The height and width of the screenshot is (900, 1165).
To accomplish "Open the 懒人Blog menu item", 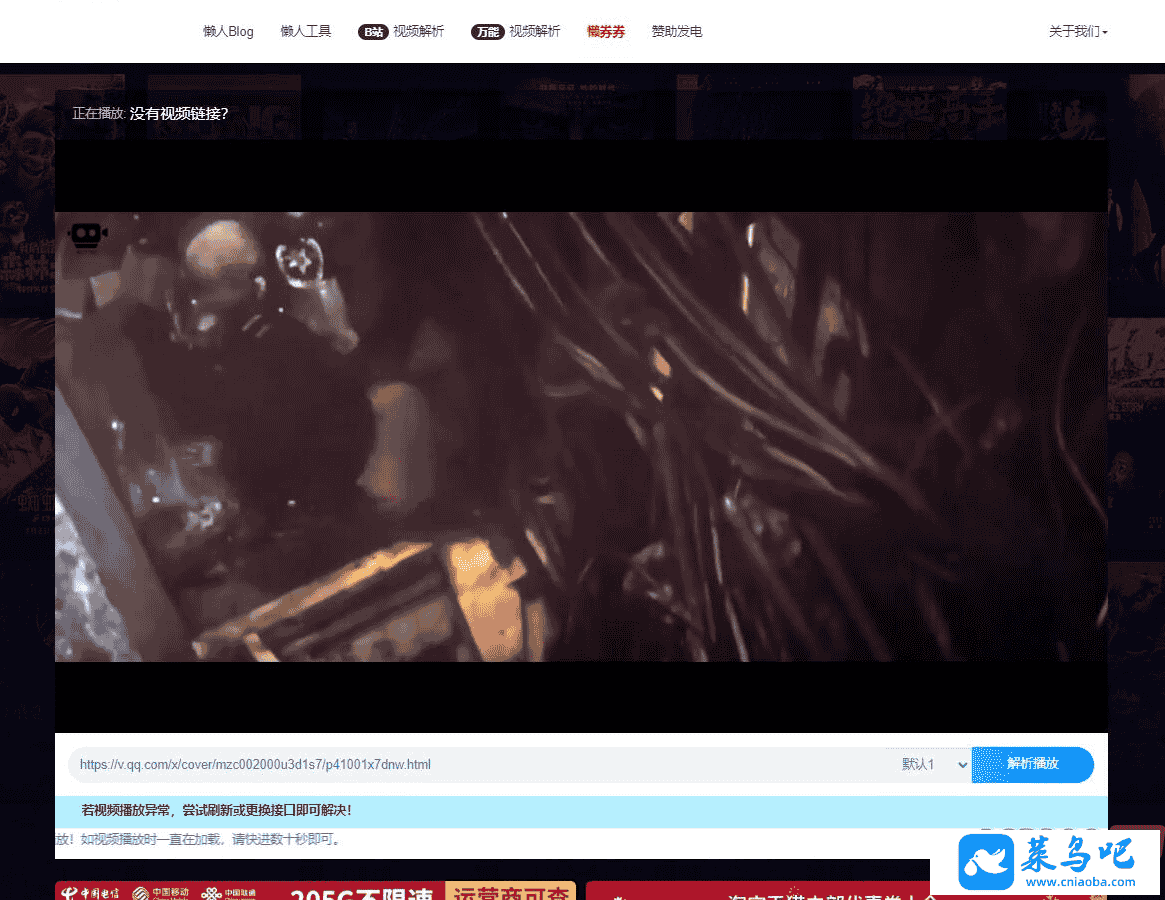I will coord(228,31).
